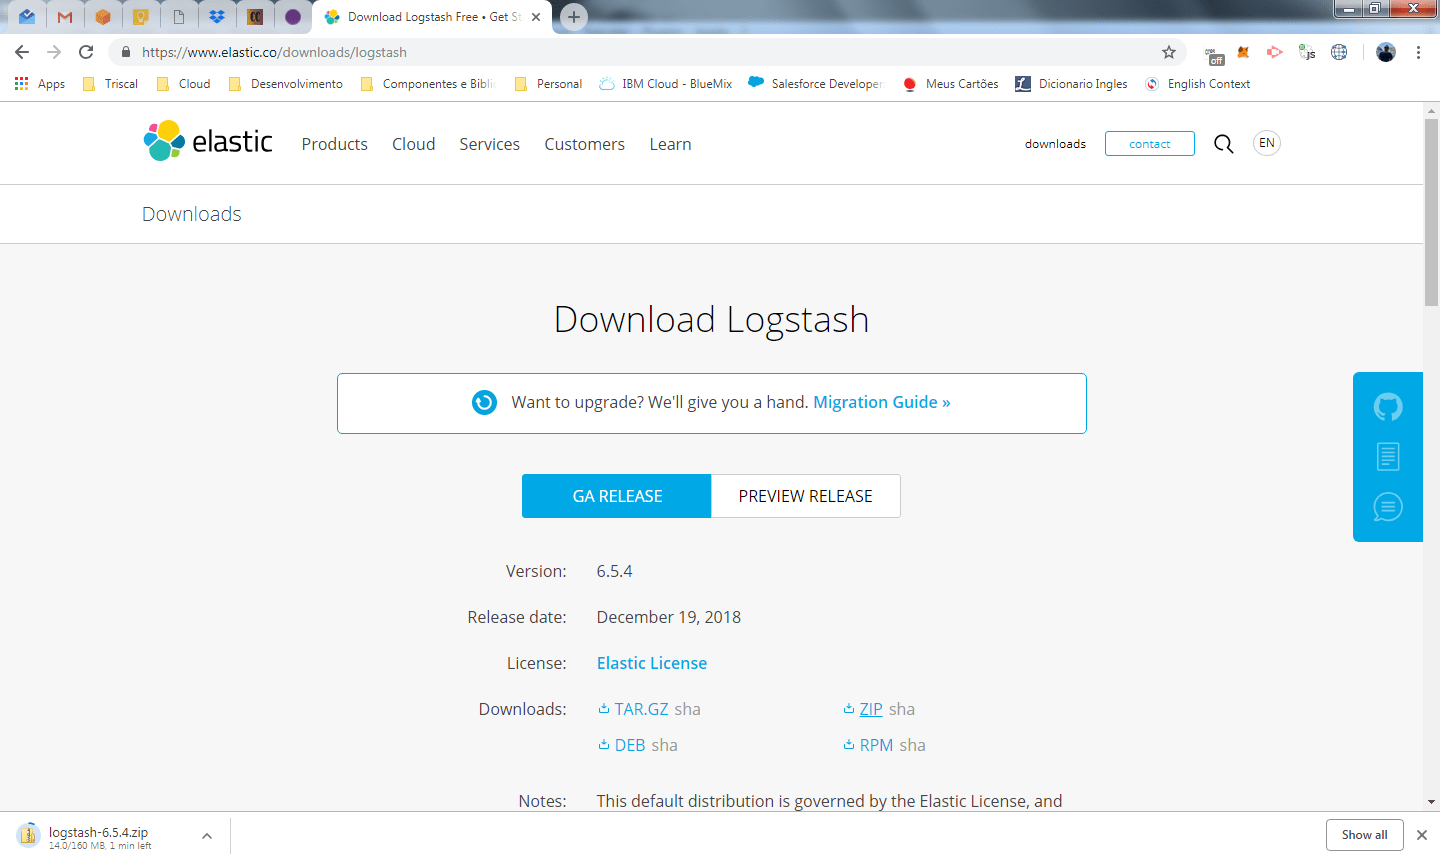Open the IBM Cloud - BlueMix bookmark
1440x860 pixels.
pyautogui.click(x=666, y=84)
